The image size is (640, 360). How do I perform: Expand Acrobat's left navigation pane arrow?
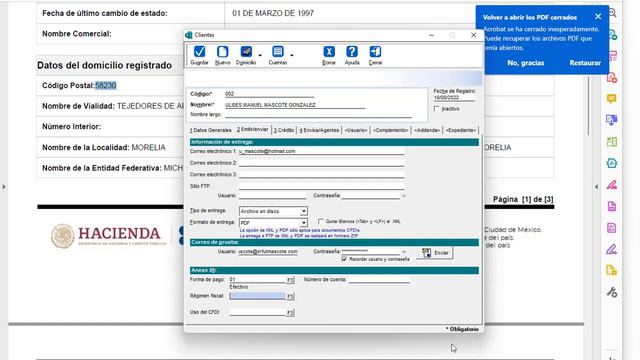[x=4, y=187]
